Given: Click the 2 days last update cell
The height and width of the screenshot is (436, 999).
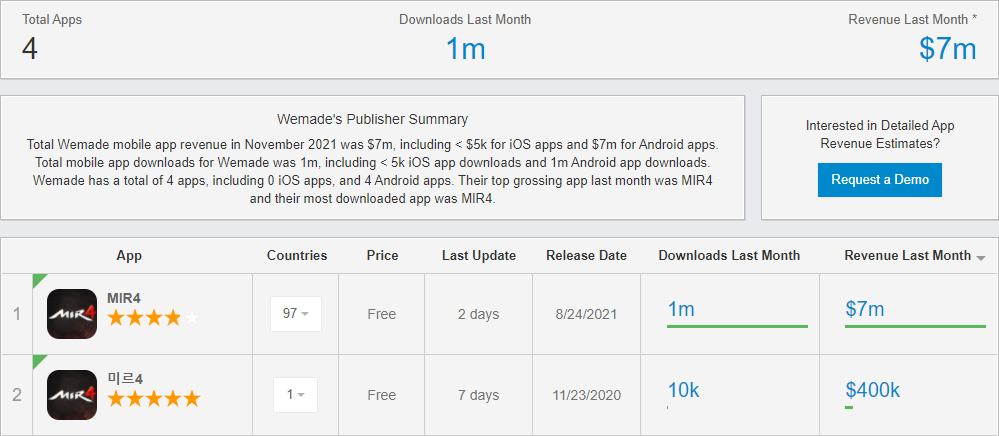Looking at the screenshot, I should point(478,314).
